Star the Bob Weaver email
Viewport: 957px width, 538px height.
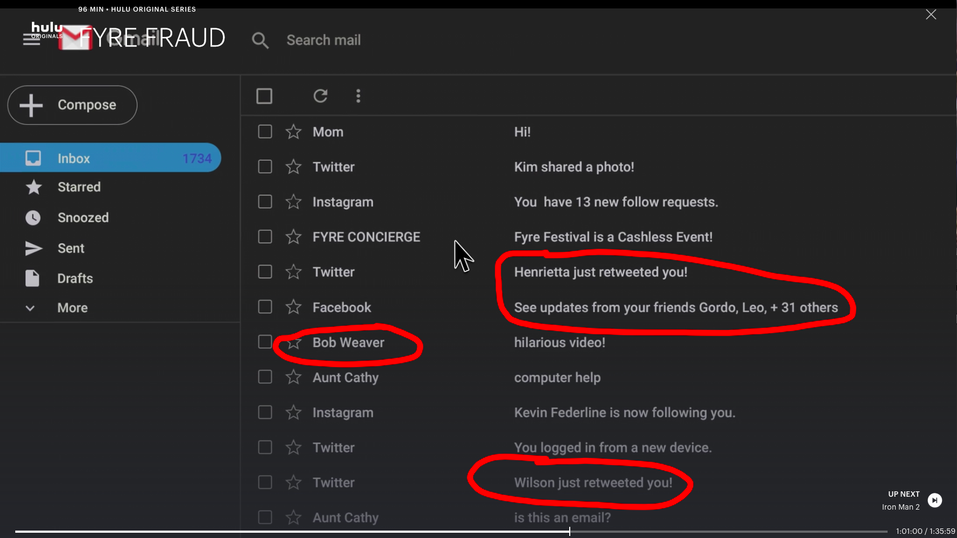pos(294,342)
